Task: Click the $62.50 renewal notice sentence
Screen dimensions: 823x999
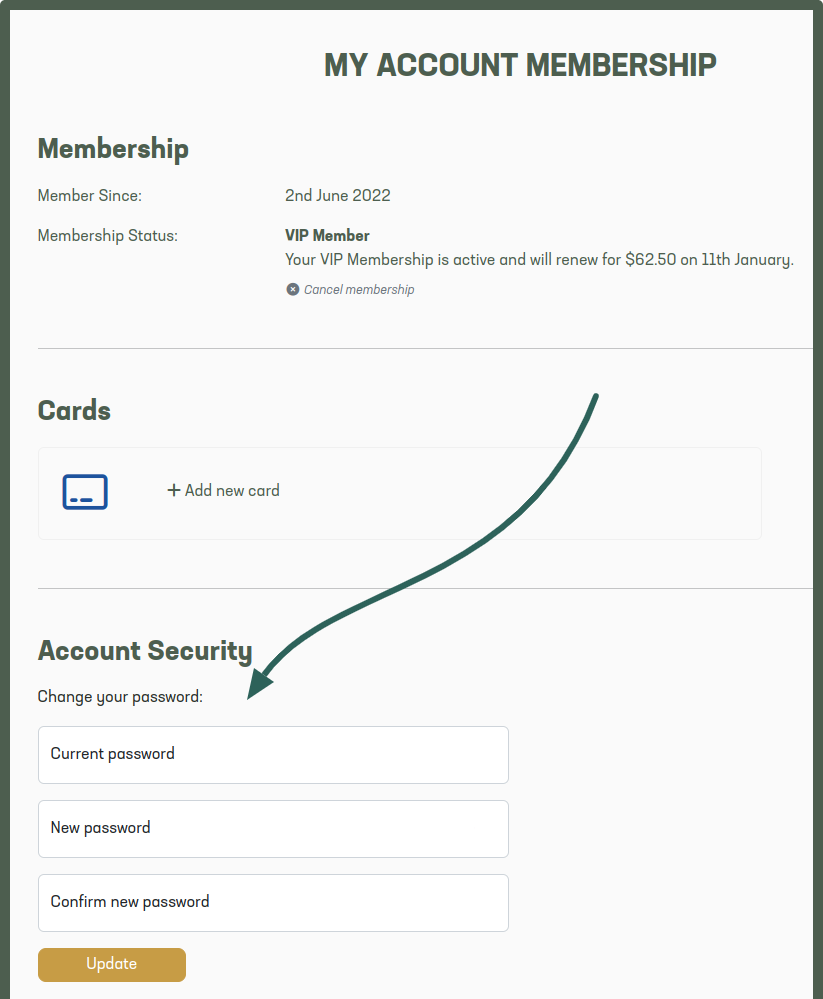Action: click(539, 260)
